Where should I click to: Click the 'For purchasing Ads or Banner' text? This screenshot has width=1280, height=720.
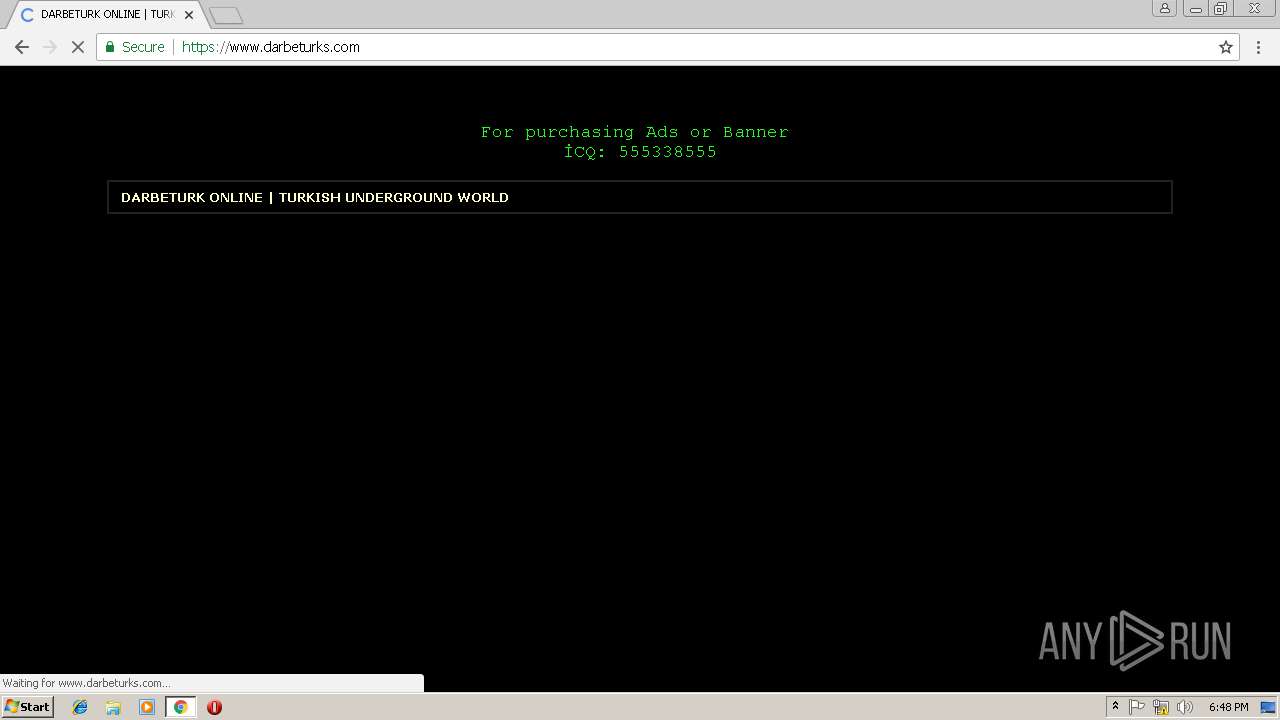(x=634, y=132)
